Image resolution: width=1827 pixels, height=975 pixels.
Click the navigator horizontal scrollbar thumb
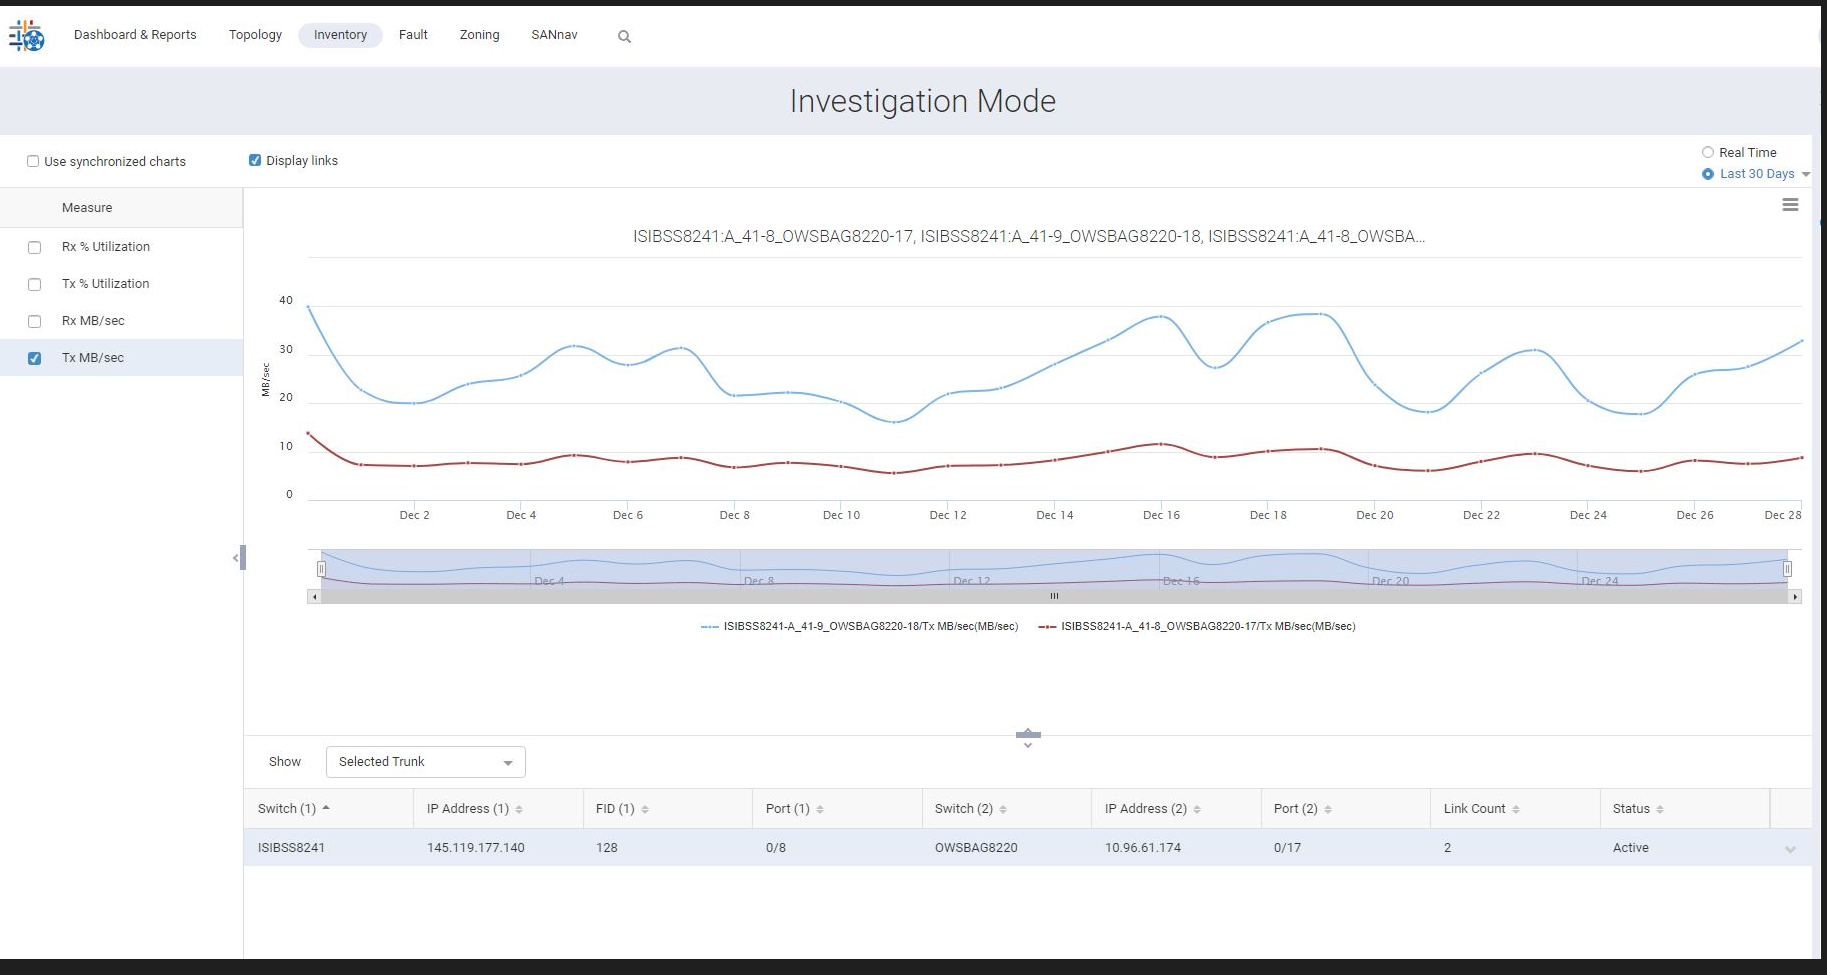coord(1054,597)
